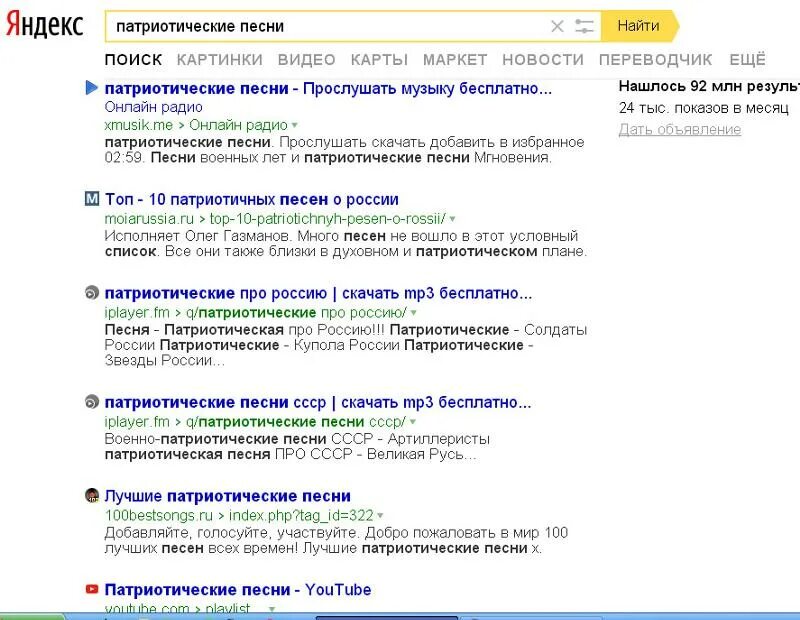
Task: Expand dropdown arrow next to youtube.com URL
Action: (272, 609)
